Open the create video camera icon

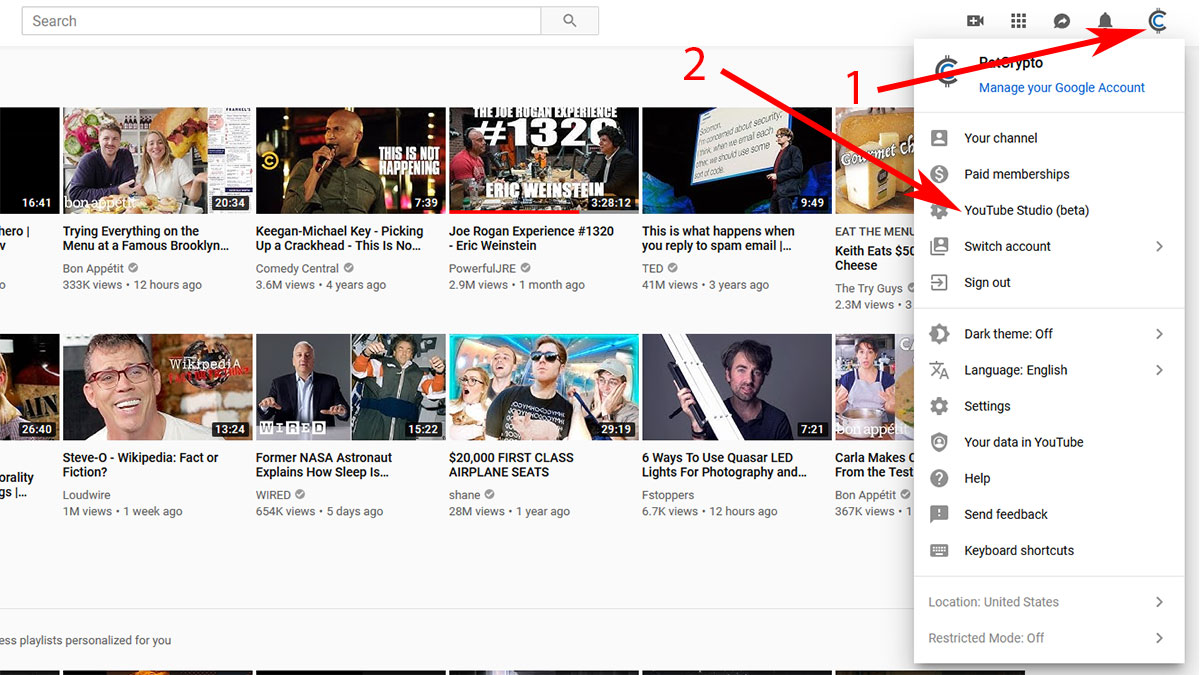point(976,21)
